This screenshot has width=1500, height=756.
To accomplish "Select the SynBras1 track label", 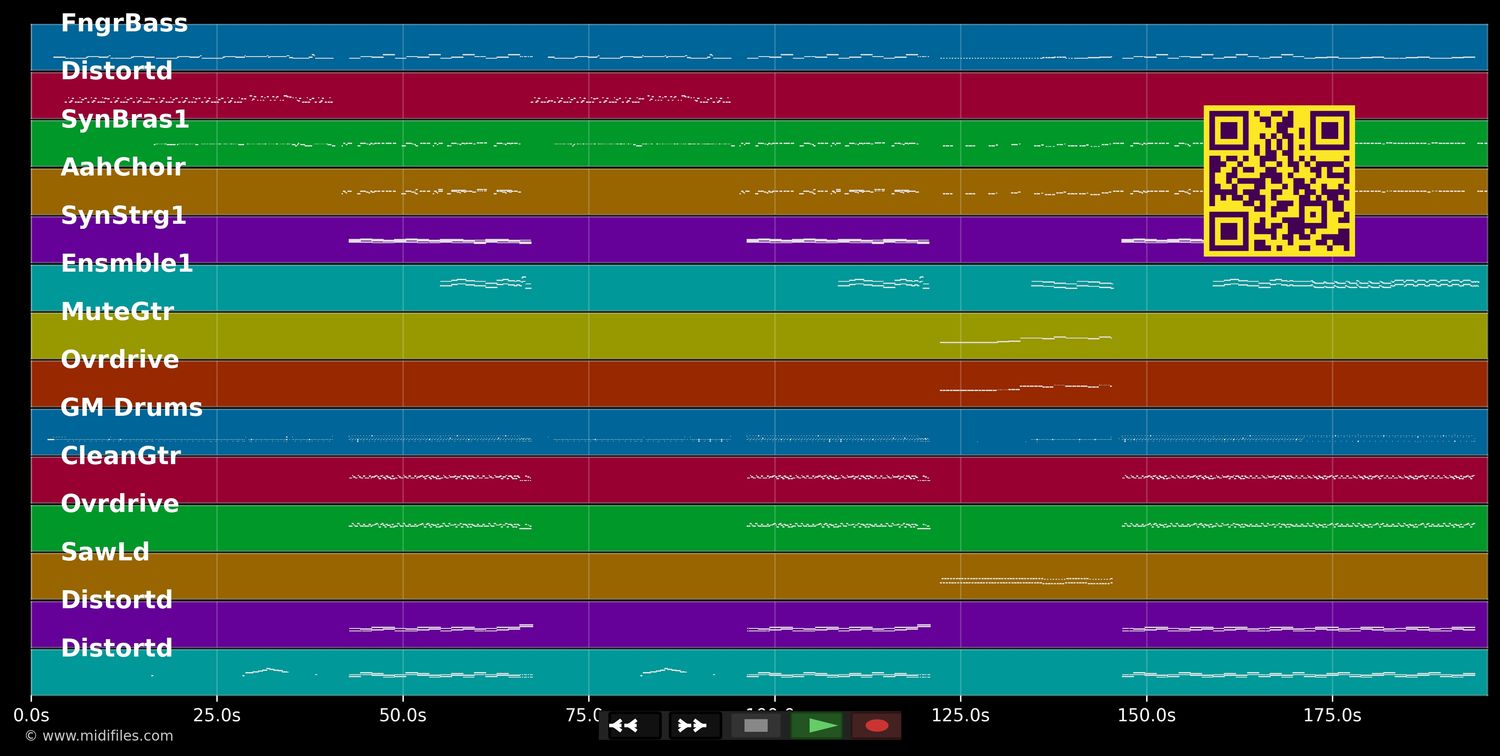I will click(x=125, y=120).
